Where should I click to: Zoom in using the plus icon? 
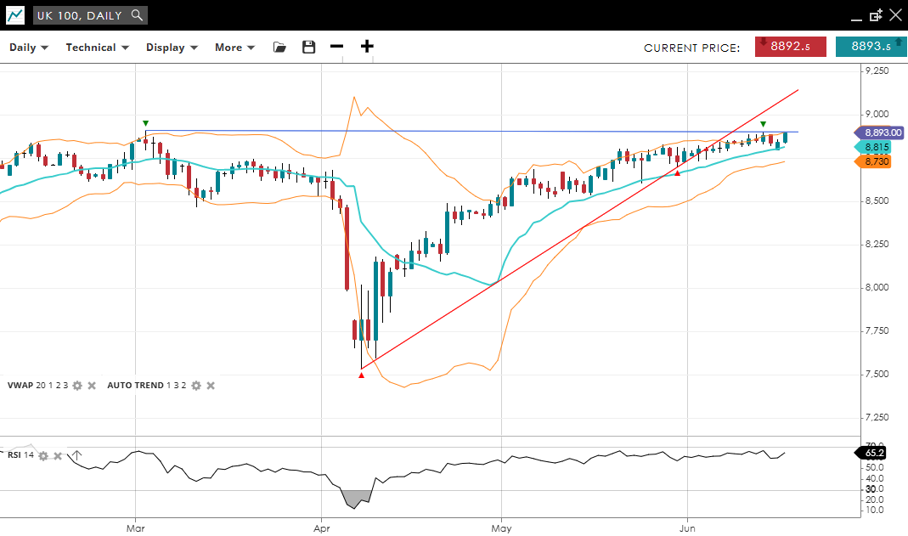click(x=367, y=47)
